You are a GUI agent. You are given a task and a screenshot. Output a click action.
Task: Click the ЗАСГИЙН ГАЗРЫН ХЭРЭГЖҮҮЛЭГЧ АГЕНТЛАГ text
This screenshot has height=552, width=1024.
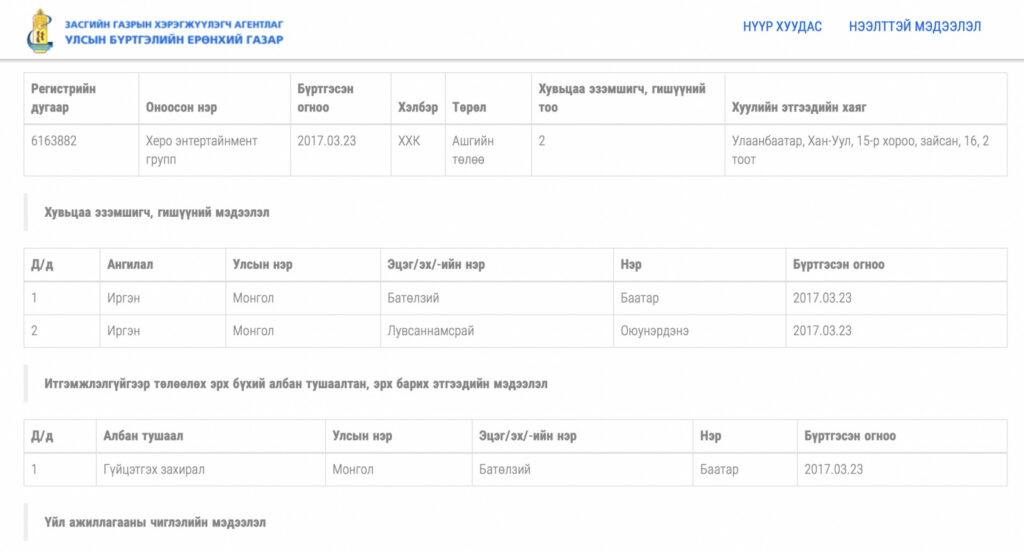click(174, 23)
